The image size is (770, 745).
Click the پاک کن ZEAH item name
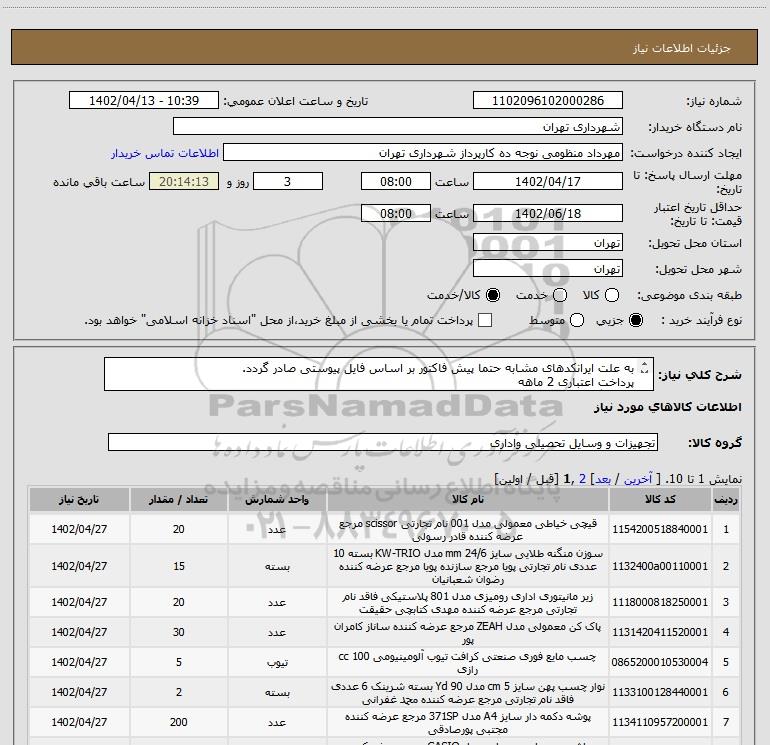pyautogui.click(x=468, y=633)
